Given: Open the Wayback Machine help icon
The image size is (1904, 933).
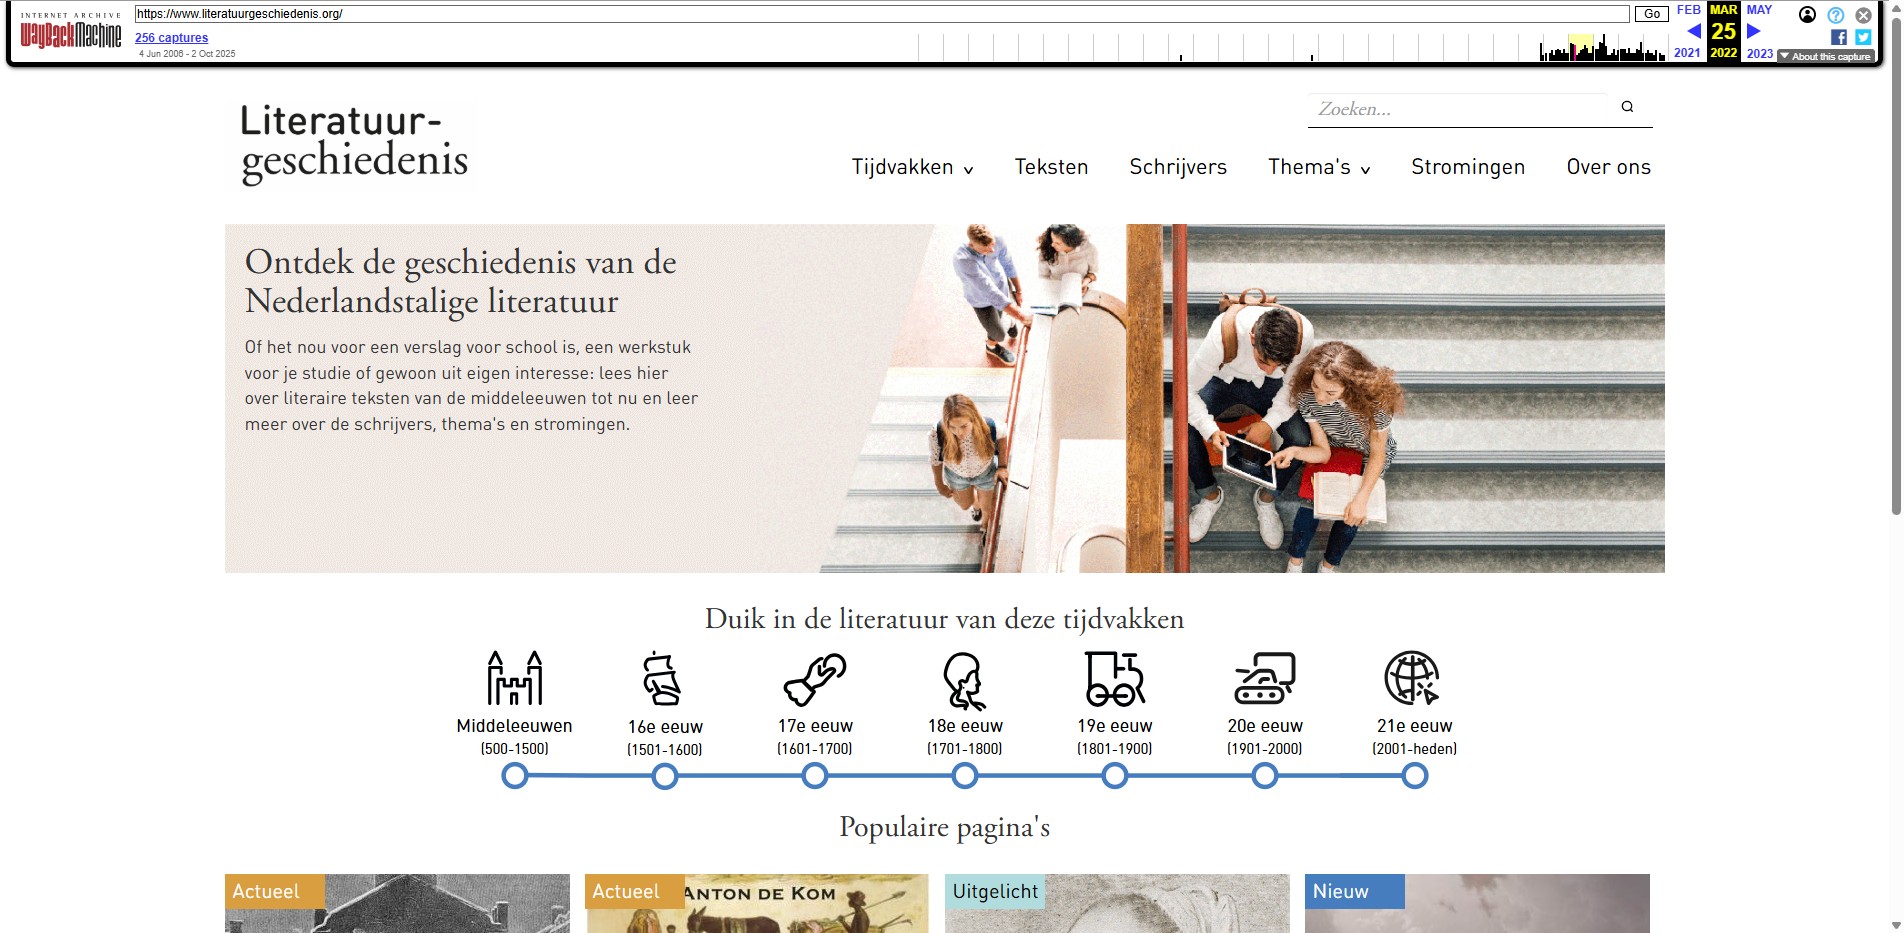Looking at the screenshot, I should pyautogui.click(x=1837, y=15).
